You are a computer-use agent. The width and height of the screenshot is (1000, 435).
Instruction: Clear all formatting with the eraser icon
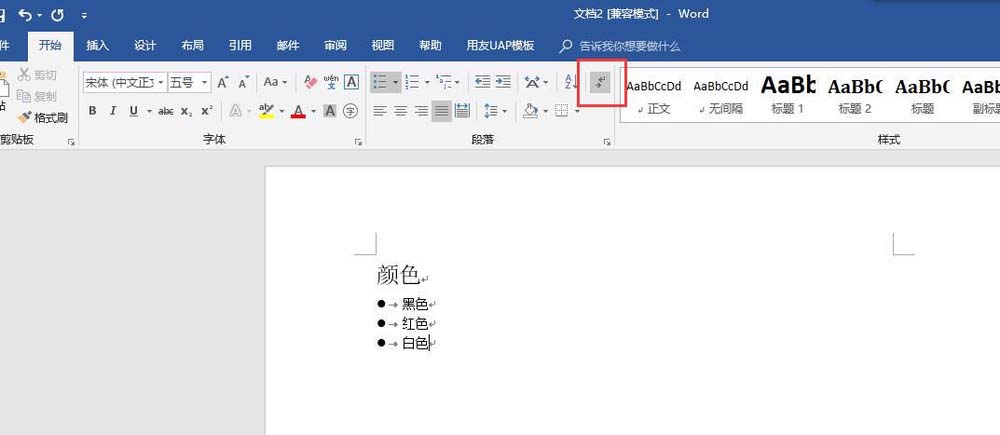(311, 82)
